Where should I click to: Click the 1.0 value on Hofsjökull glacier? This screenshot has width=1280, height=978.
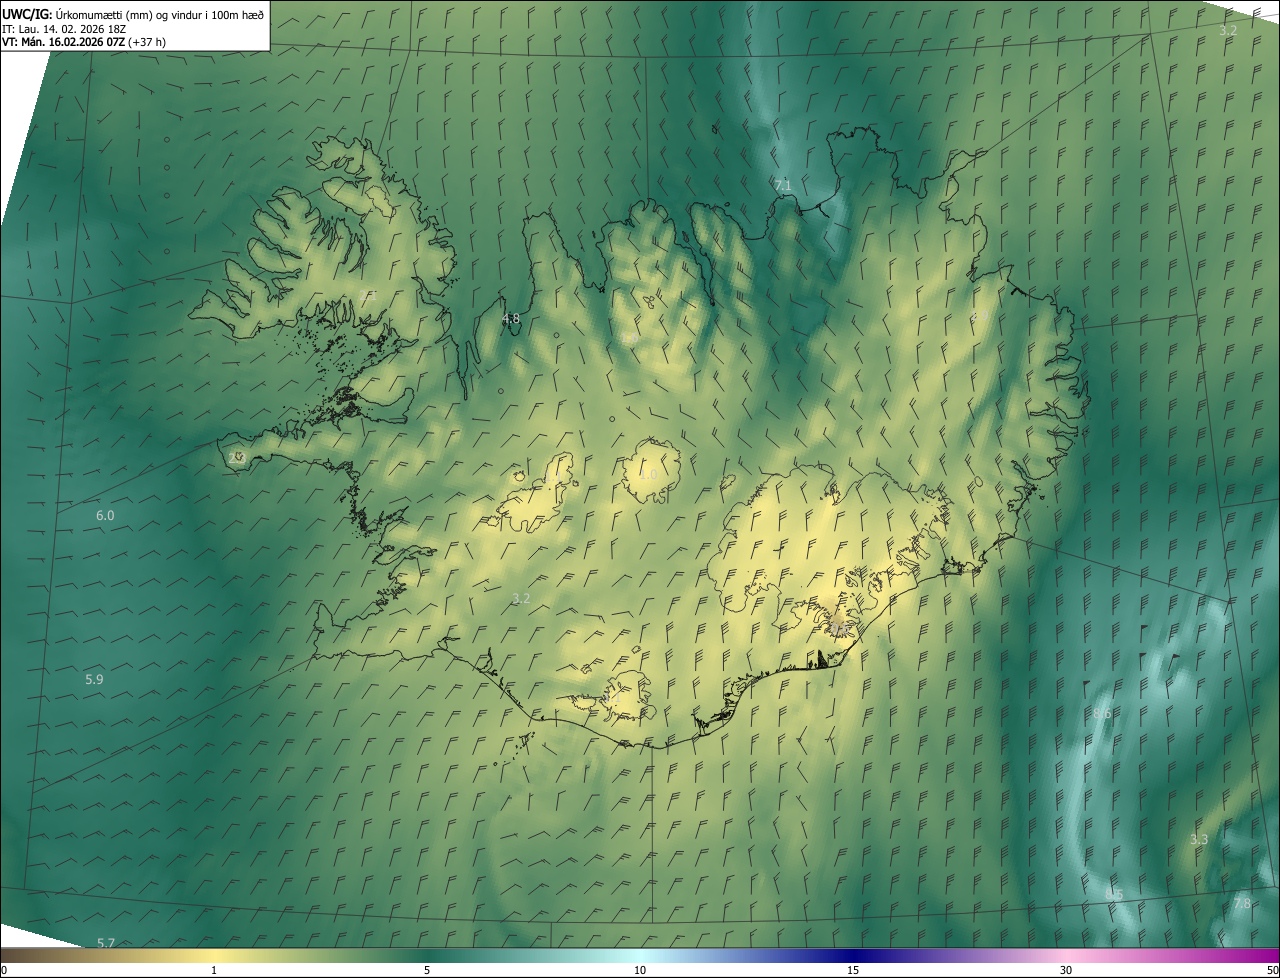[x=649, y=474]
